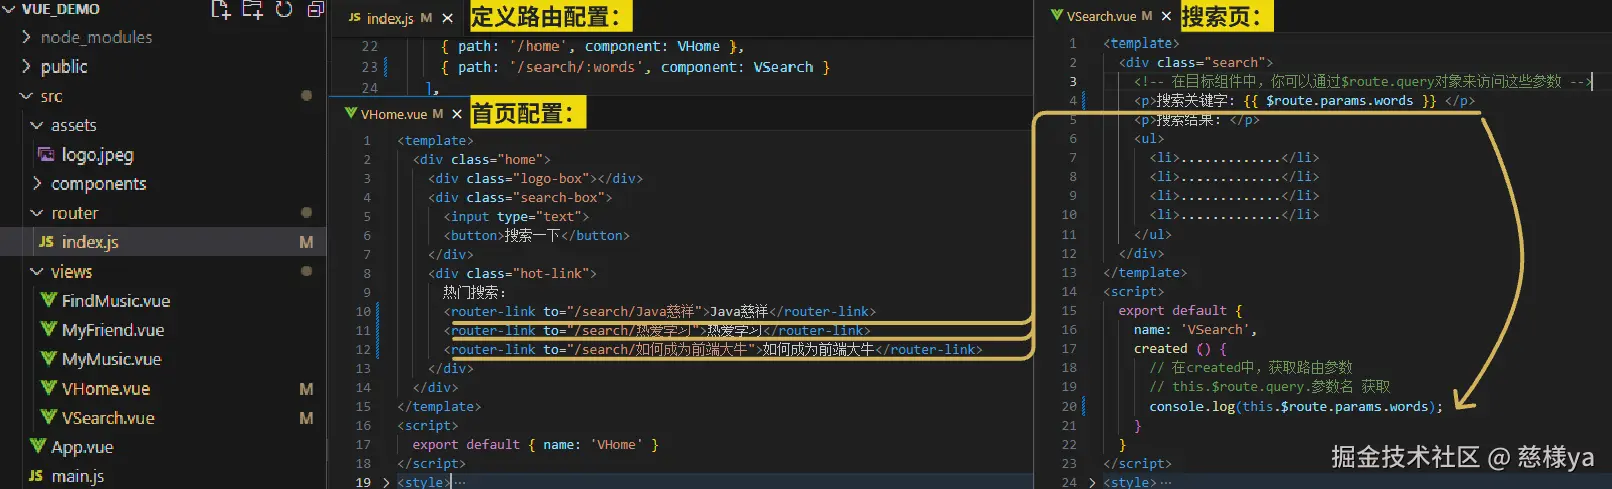Select index.js in the router folder
The height and width of the screenshot is (489, 1612).
pyautogui.click(x=90, y=242)
